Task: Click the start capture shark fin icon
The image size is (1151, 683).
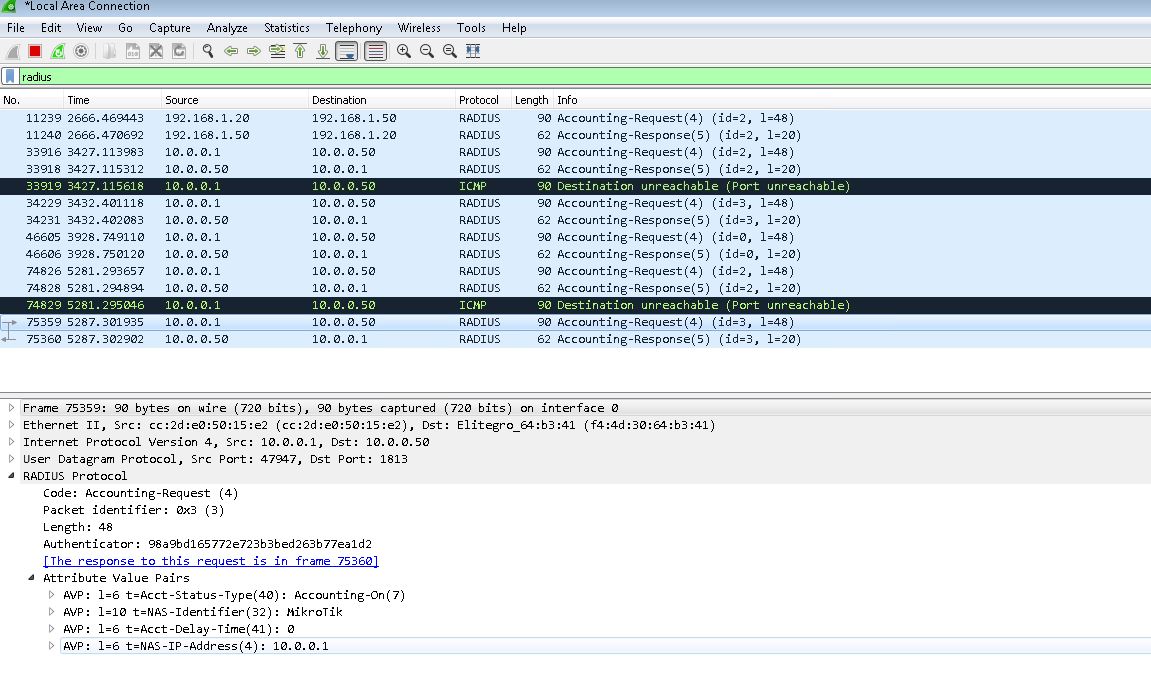Action: (12, 51)
